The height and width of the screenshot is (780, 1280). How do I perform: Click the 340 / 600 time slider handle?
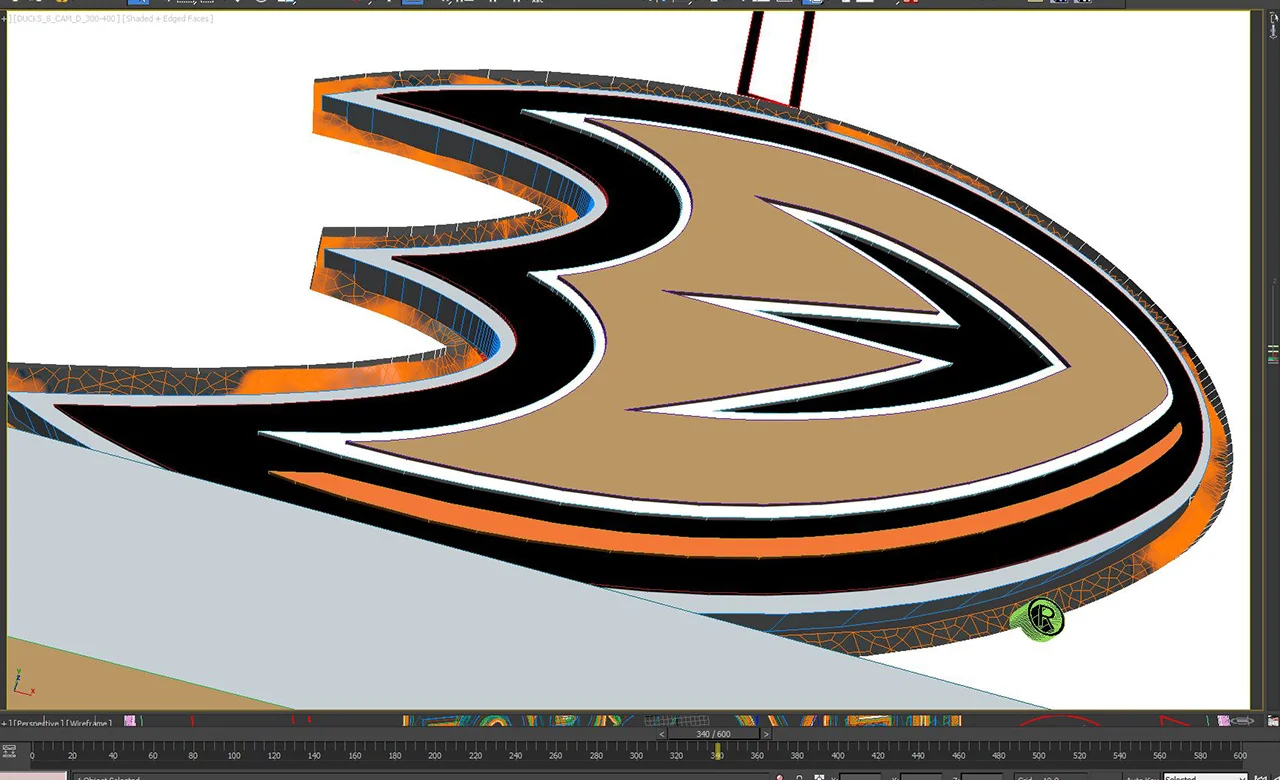[x=713, y=734]
